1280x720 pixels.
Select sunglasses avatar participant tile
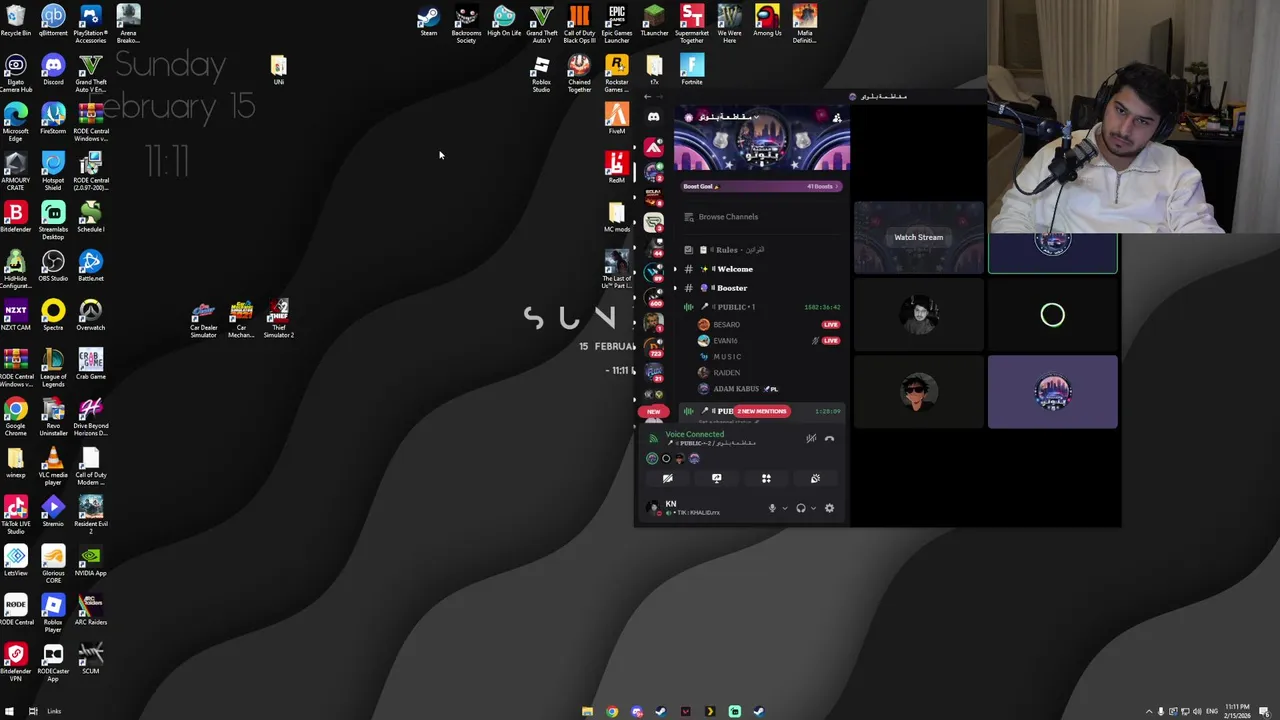pyautogui.click(x=918, y=392)
